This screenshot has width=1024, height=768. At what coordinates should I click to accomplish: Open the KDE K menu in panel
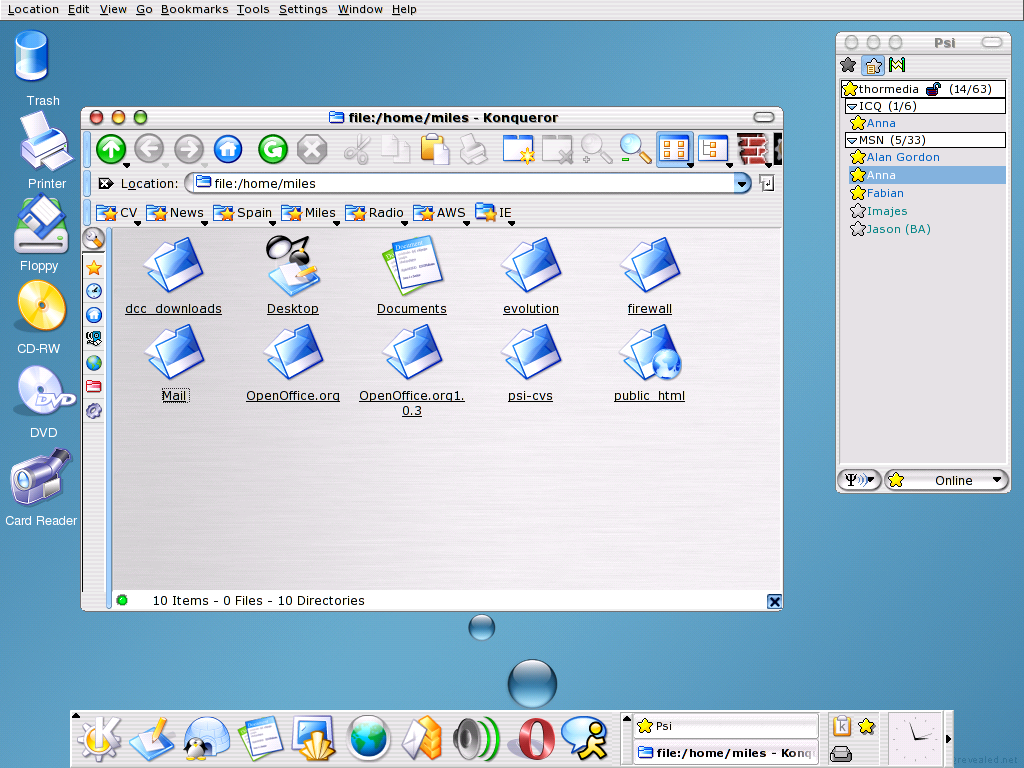coord(99,738)
